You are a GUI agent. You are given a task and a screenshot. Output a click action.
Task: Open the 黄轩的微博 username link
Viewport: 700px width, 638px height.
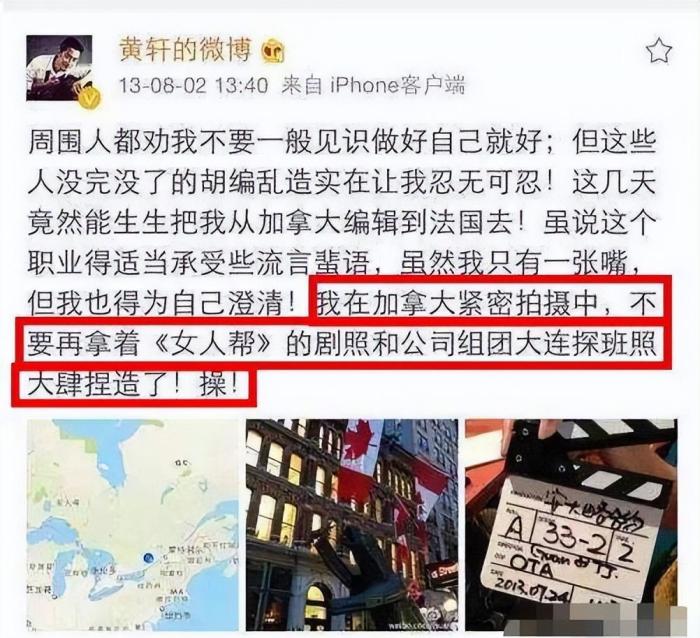(185, 49)
